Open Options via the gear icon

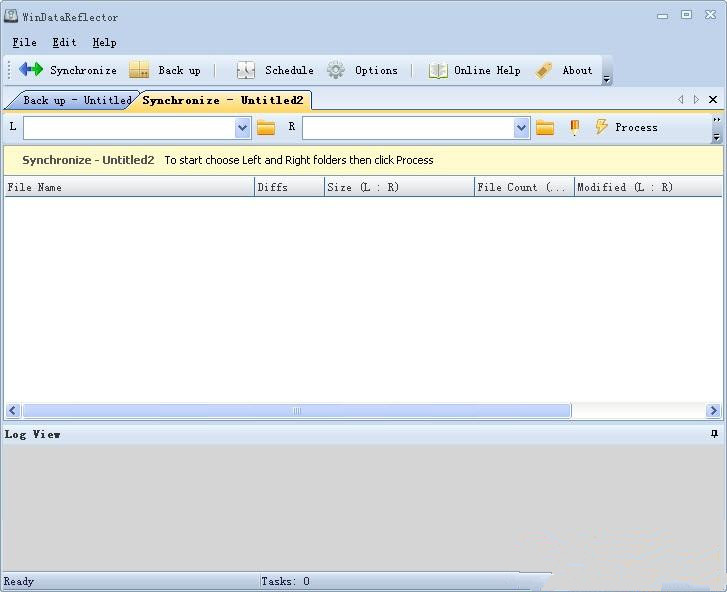[x=336, y=70]
